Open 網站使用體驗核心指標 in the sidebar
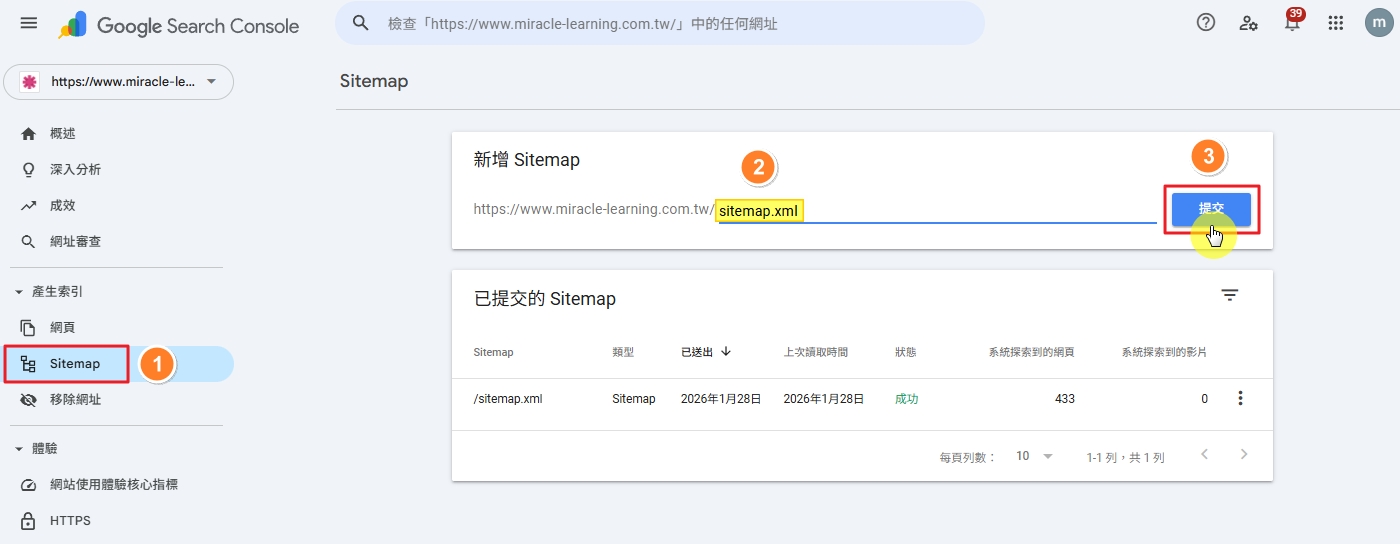Image resolution: width=1400 pixels, height=544 pixels. point(114,485)
